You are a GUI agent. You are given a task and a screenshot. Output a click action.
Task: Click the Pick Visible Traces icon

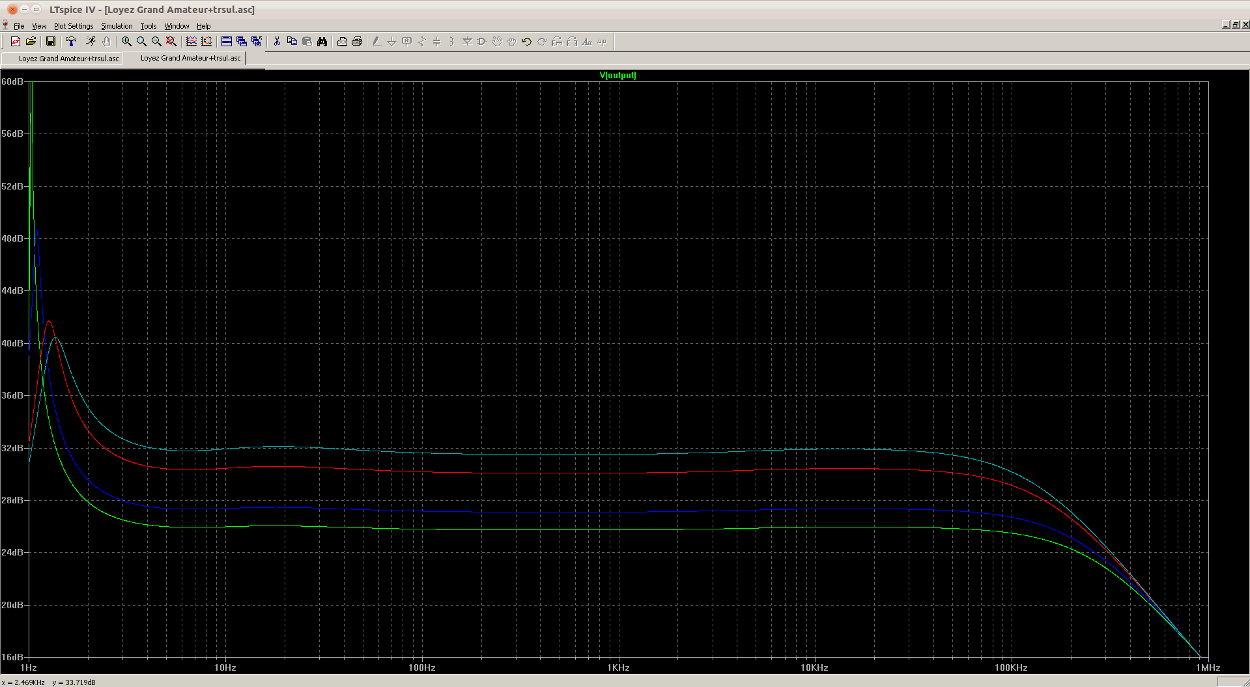coord(207,41)
